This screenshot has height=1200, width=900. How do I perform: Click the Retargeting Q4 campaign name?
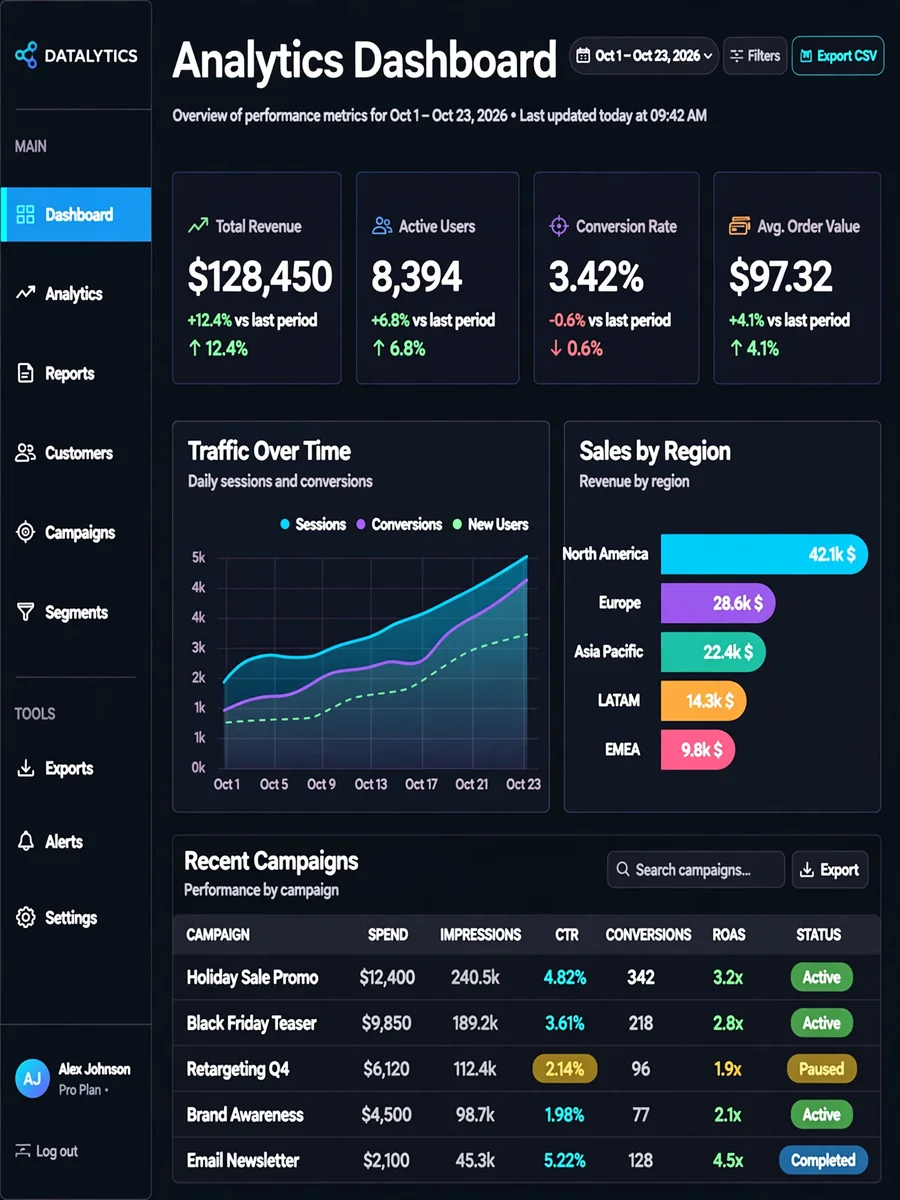tap(238, 1069)
